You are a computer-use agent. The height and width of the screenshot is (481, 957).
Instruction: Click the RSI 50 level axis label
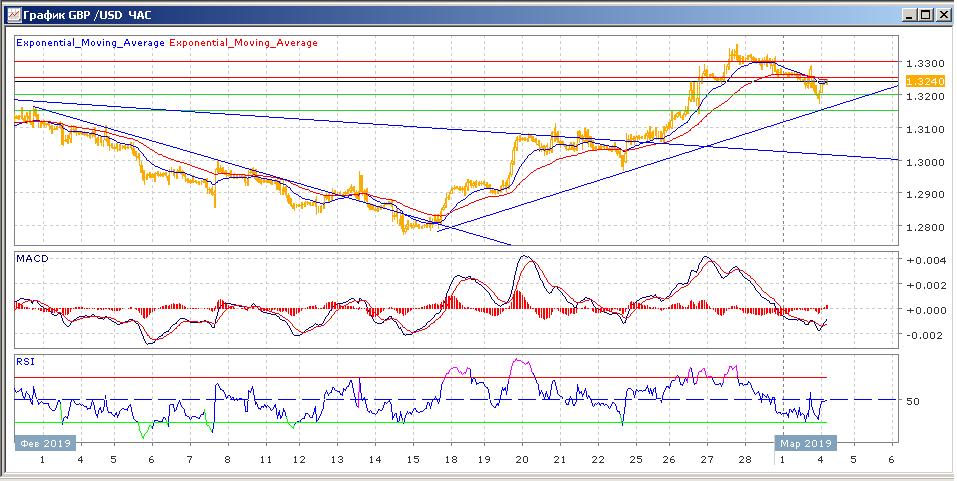[x=913, y=401]
